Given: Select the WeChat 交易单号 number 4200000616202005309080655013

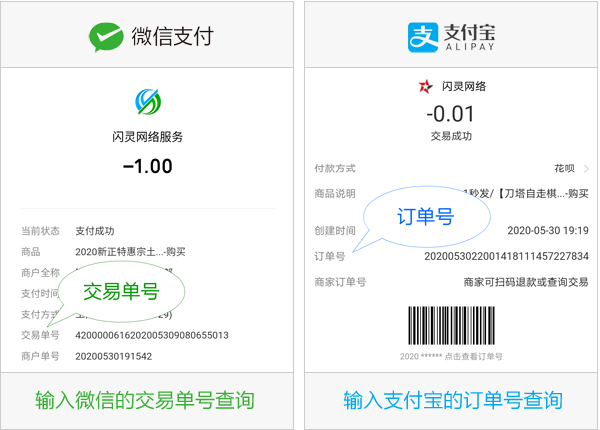Looking at the screenshot, I should click(152, 336).
